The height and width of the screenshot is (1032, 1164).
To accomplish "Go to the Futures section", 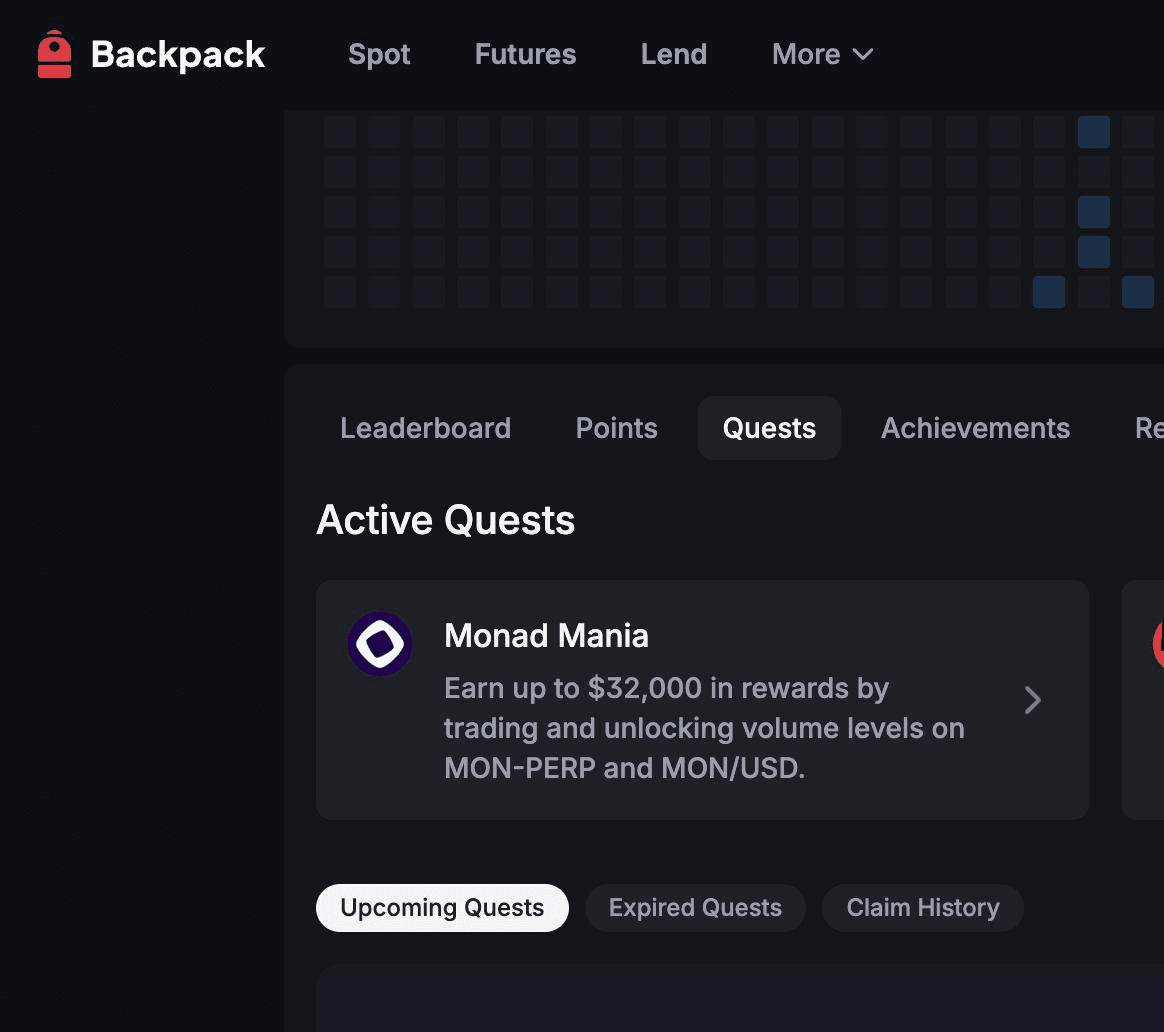I will (525, 54).
